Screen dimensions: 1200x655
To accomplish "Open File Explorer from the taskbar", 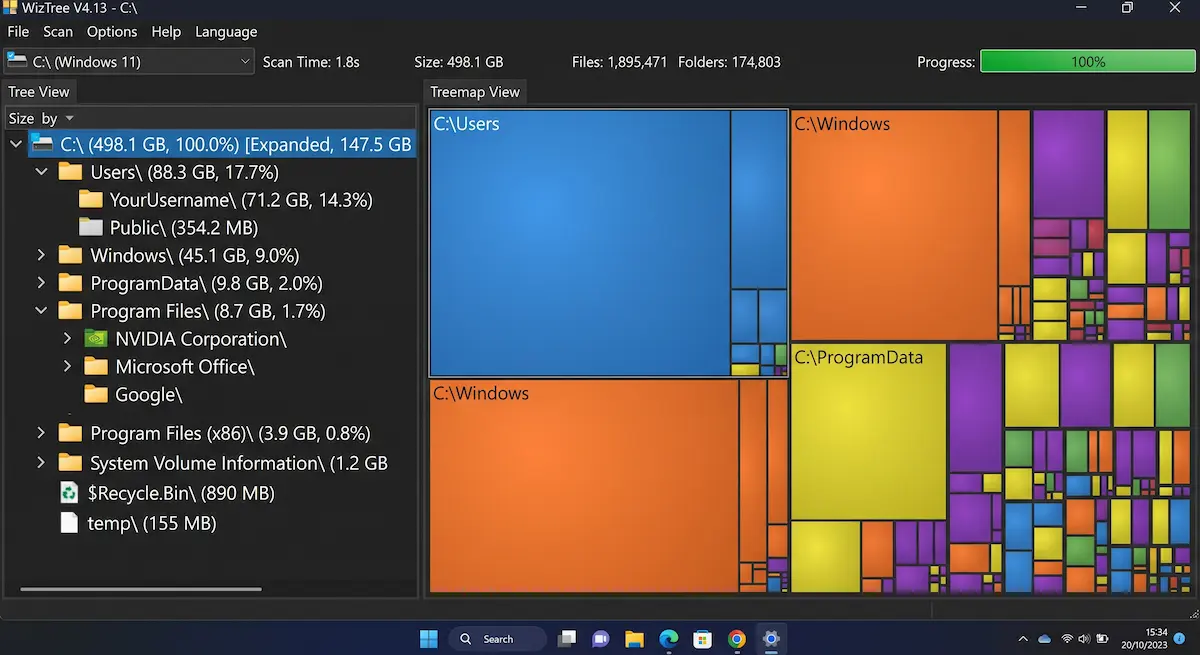I will pos(634,638).
